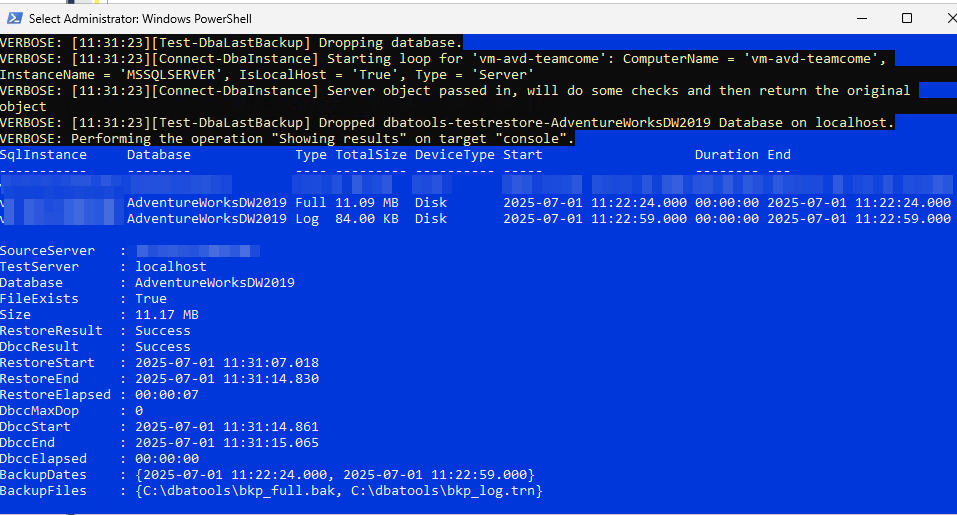This screenshot has height=515, width=957.
Task: Click the '84.00 KB' size value
Action: 367,218
